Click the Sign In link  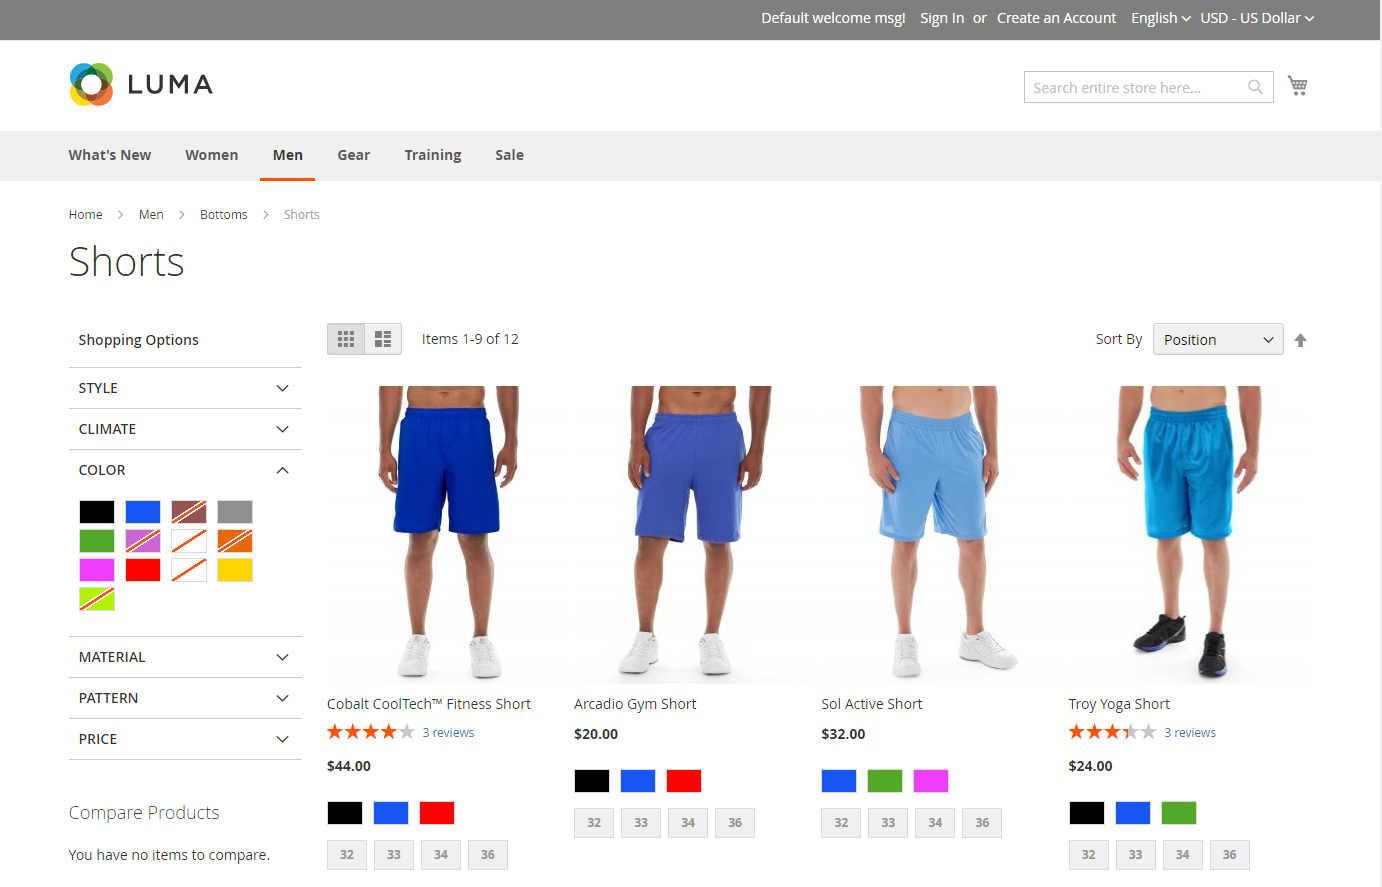942,18
